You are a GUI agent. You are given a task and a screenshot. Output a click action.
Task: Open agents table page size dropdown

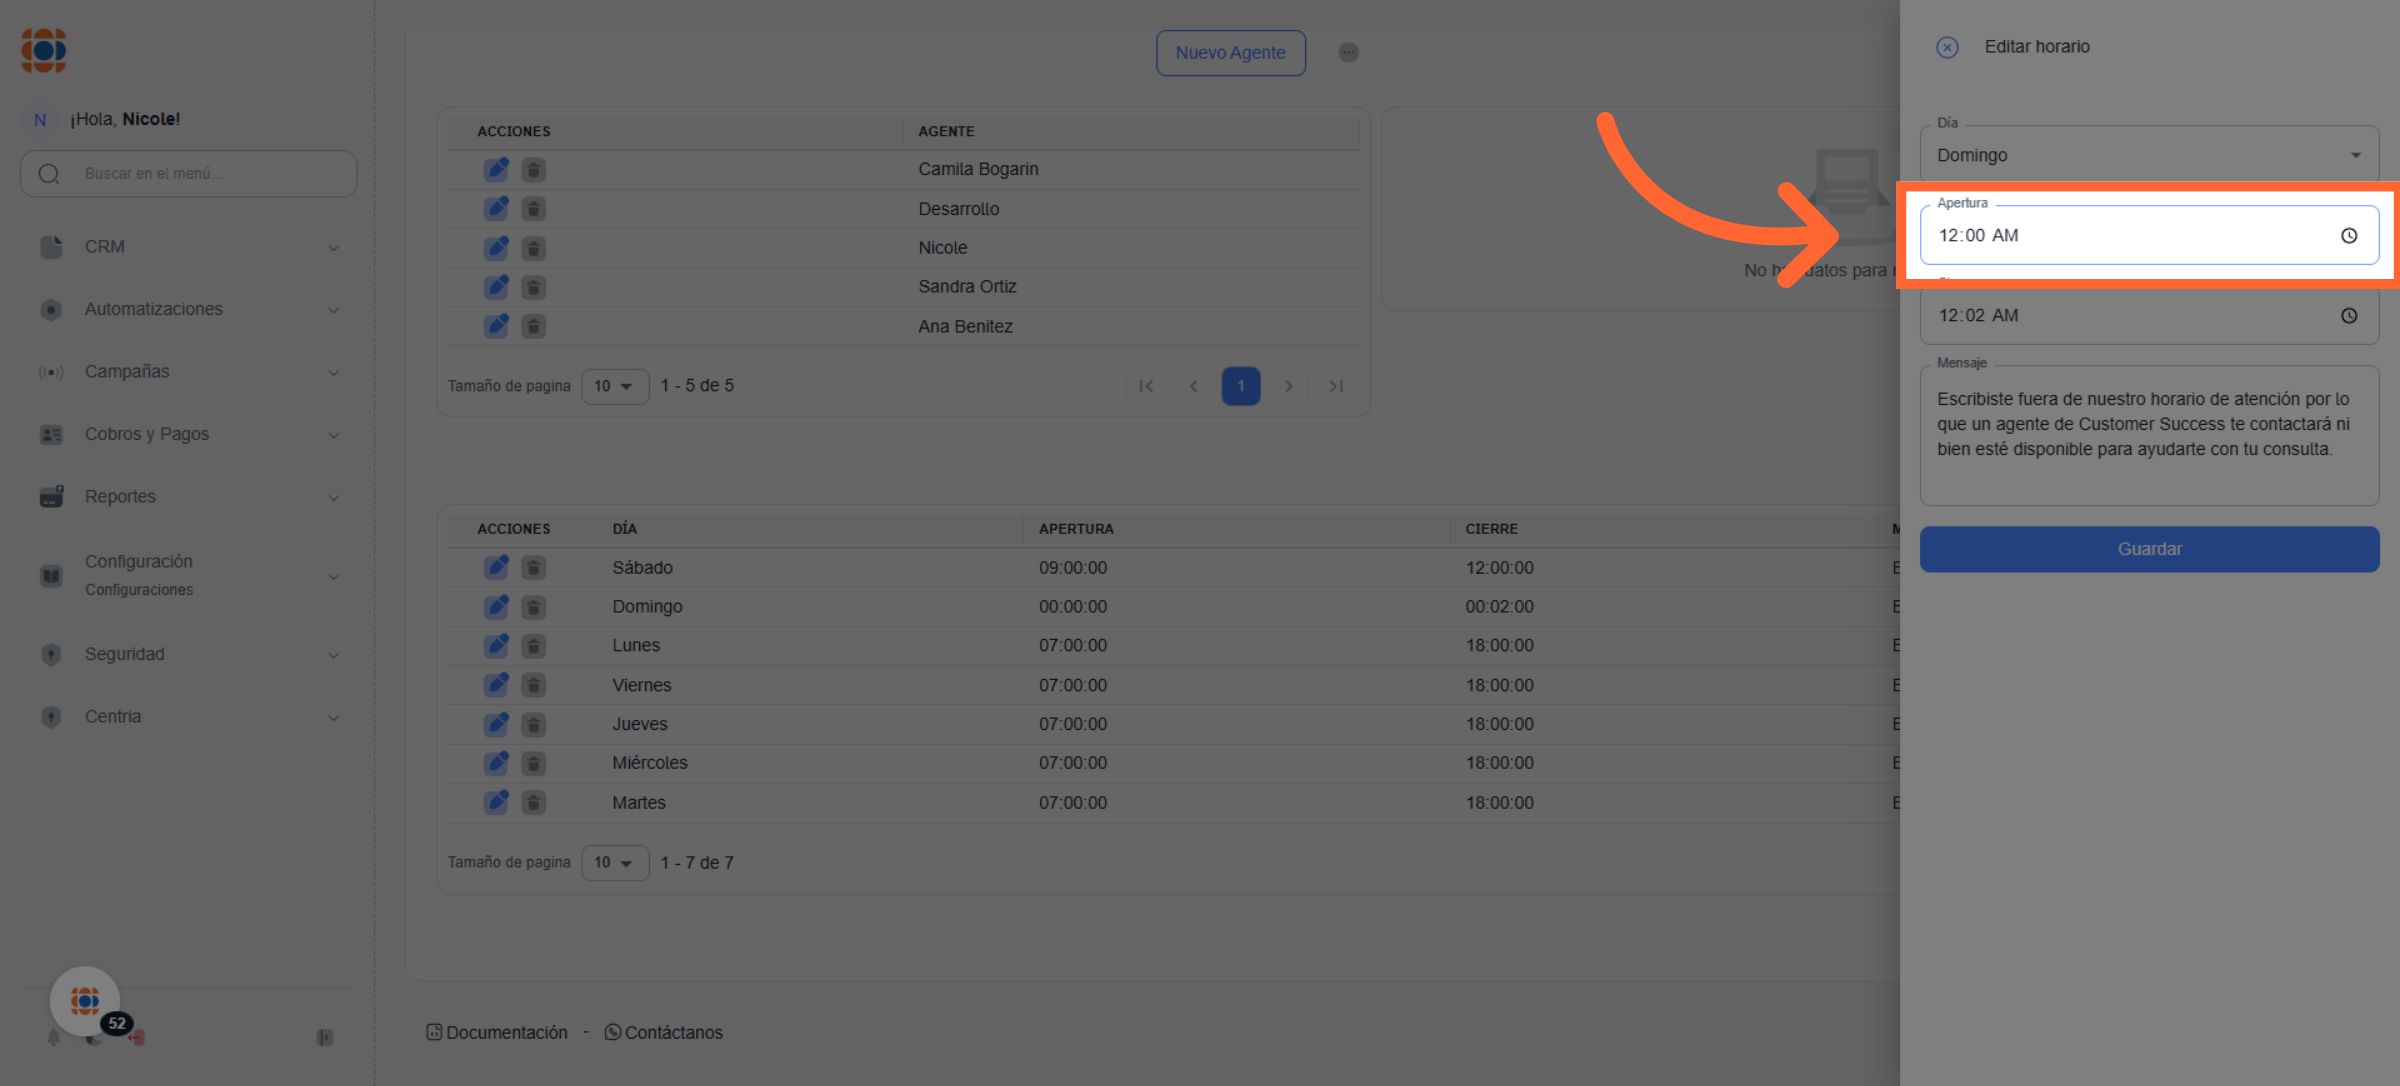coord(614,386)
